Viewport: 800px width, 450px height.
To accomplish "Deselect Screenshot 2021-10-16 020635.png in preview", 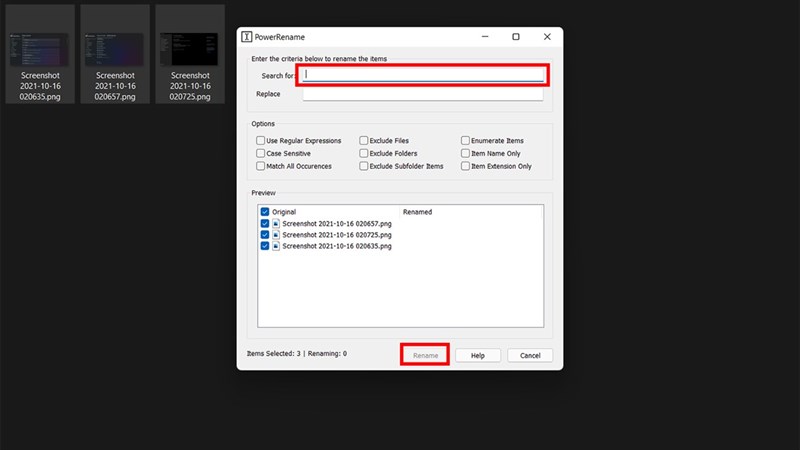I will click(x=264, y=246).
